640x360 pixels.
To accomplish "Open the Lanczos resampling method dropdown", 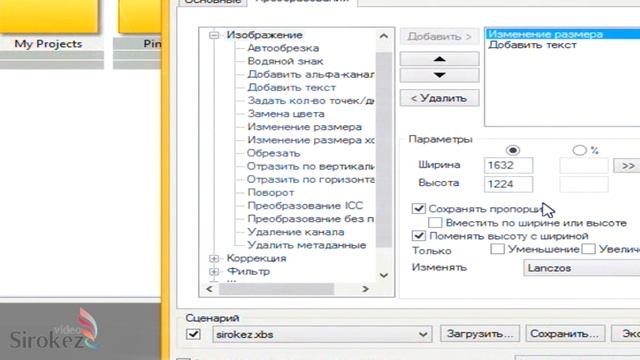I will [581, 268].
